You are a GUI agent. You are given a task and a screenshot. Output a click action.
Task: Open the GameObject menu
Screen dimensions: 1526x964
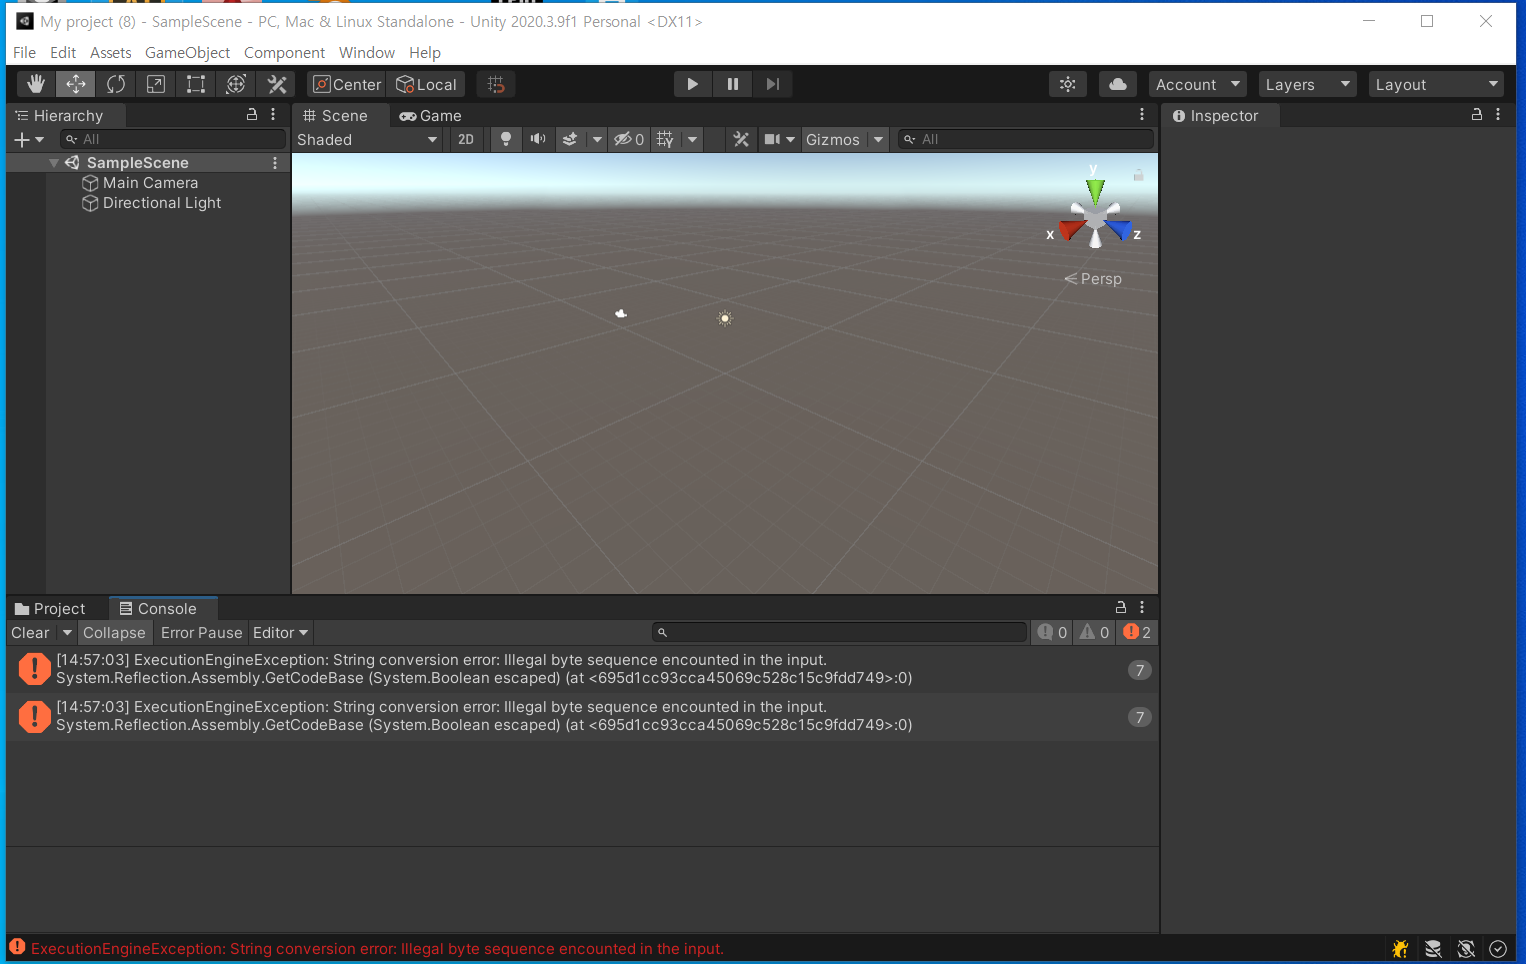(187, 52)
